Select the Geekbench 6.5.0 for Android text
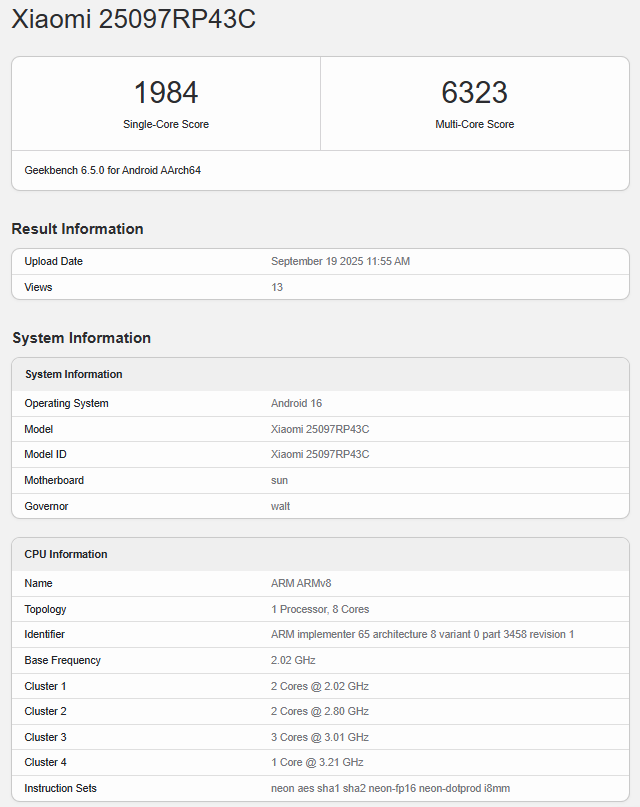The image size is (640, 807). (113, 170)
